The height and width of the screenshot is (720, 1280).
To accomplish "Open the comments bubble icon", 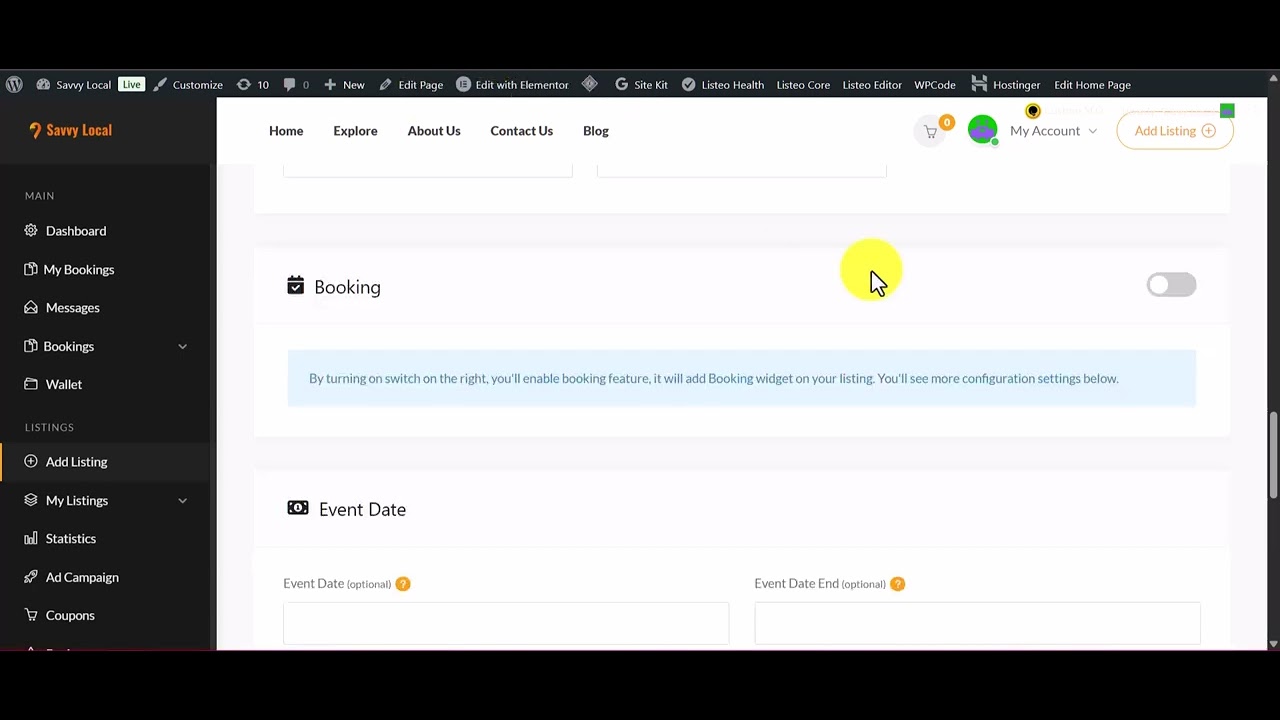I will (x=290, y=85).
